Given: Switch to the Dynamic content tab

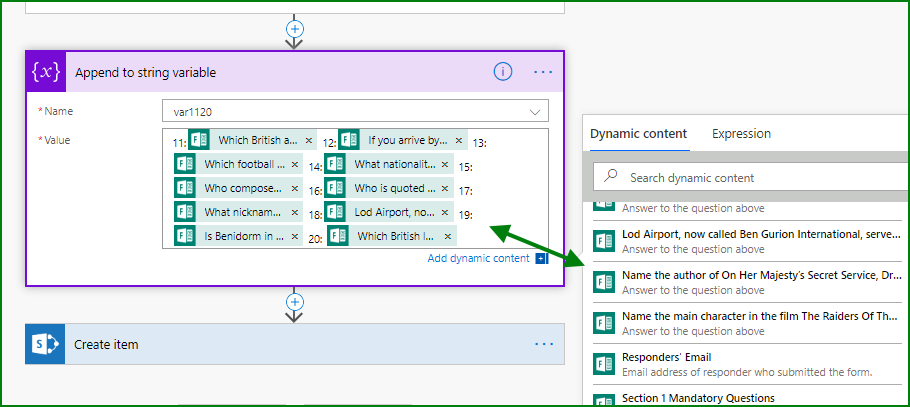Looking at the screenshot, I should [x=638, y=134].
